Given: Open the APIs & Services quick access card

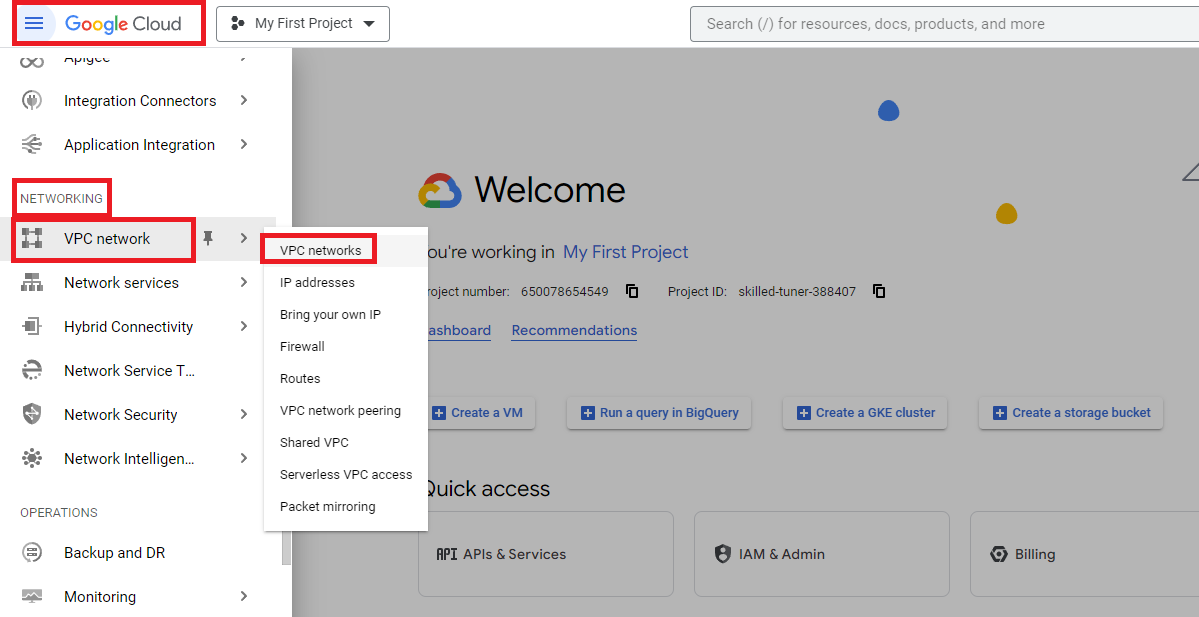Looking at the screenshot, I should click(x=546, y=554).
